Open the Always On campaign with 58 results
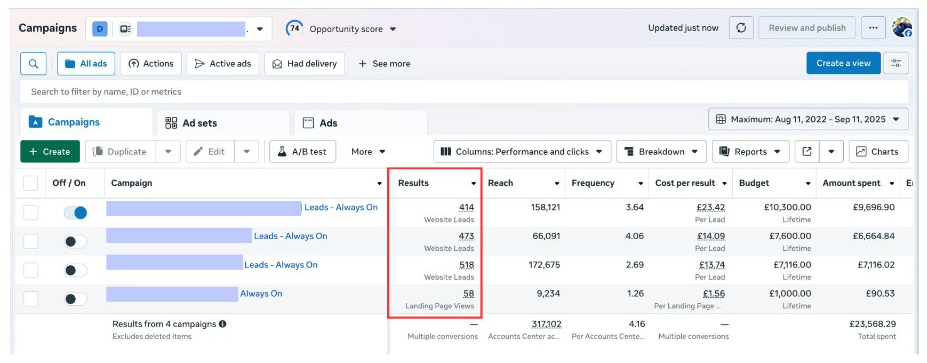This screenshot has height=363, width=927. (x=261, y=293)
